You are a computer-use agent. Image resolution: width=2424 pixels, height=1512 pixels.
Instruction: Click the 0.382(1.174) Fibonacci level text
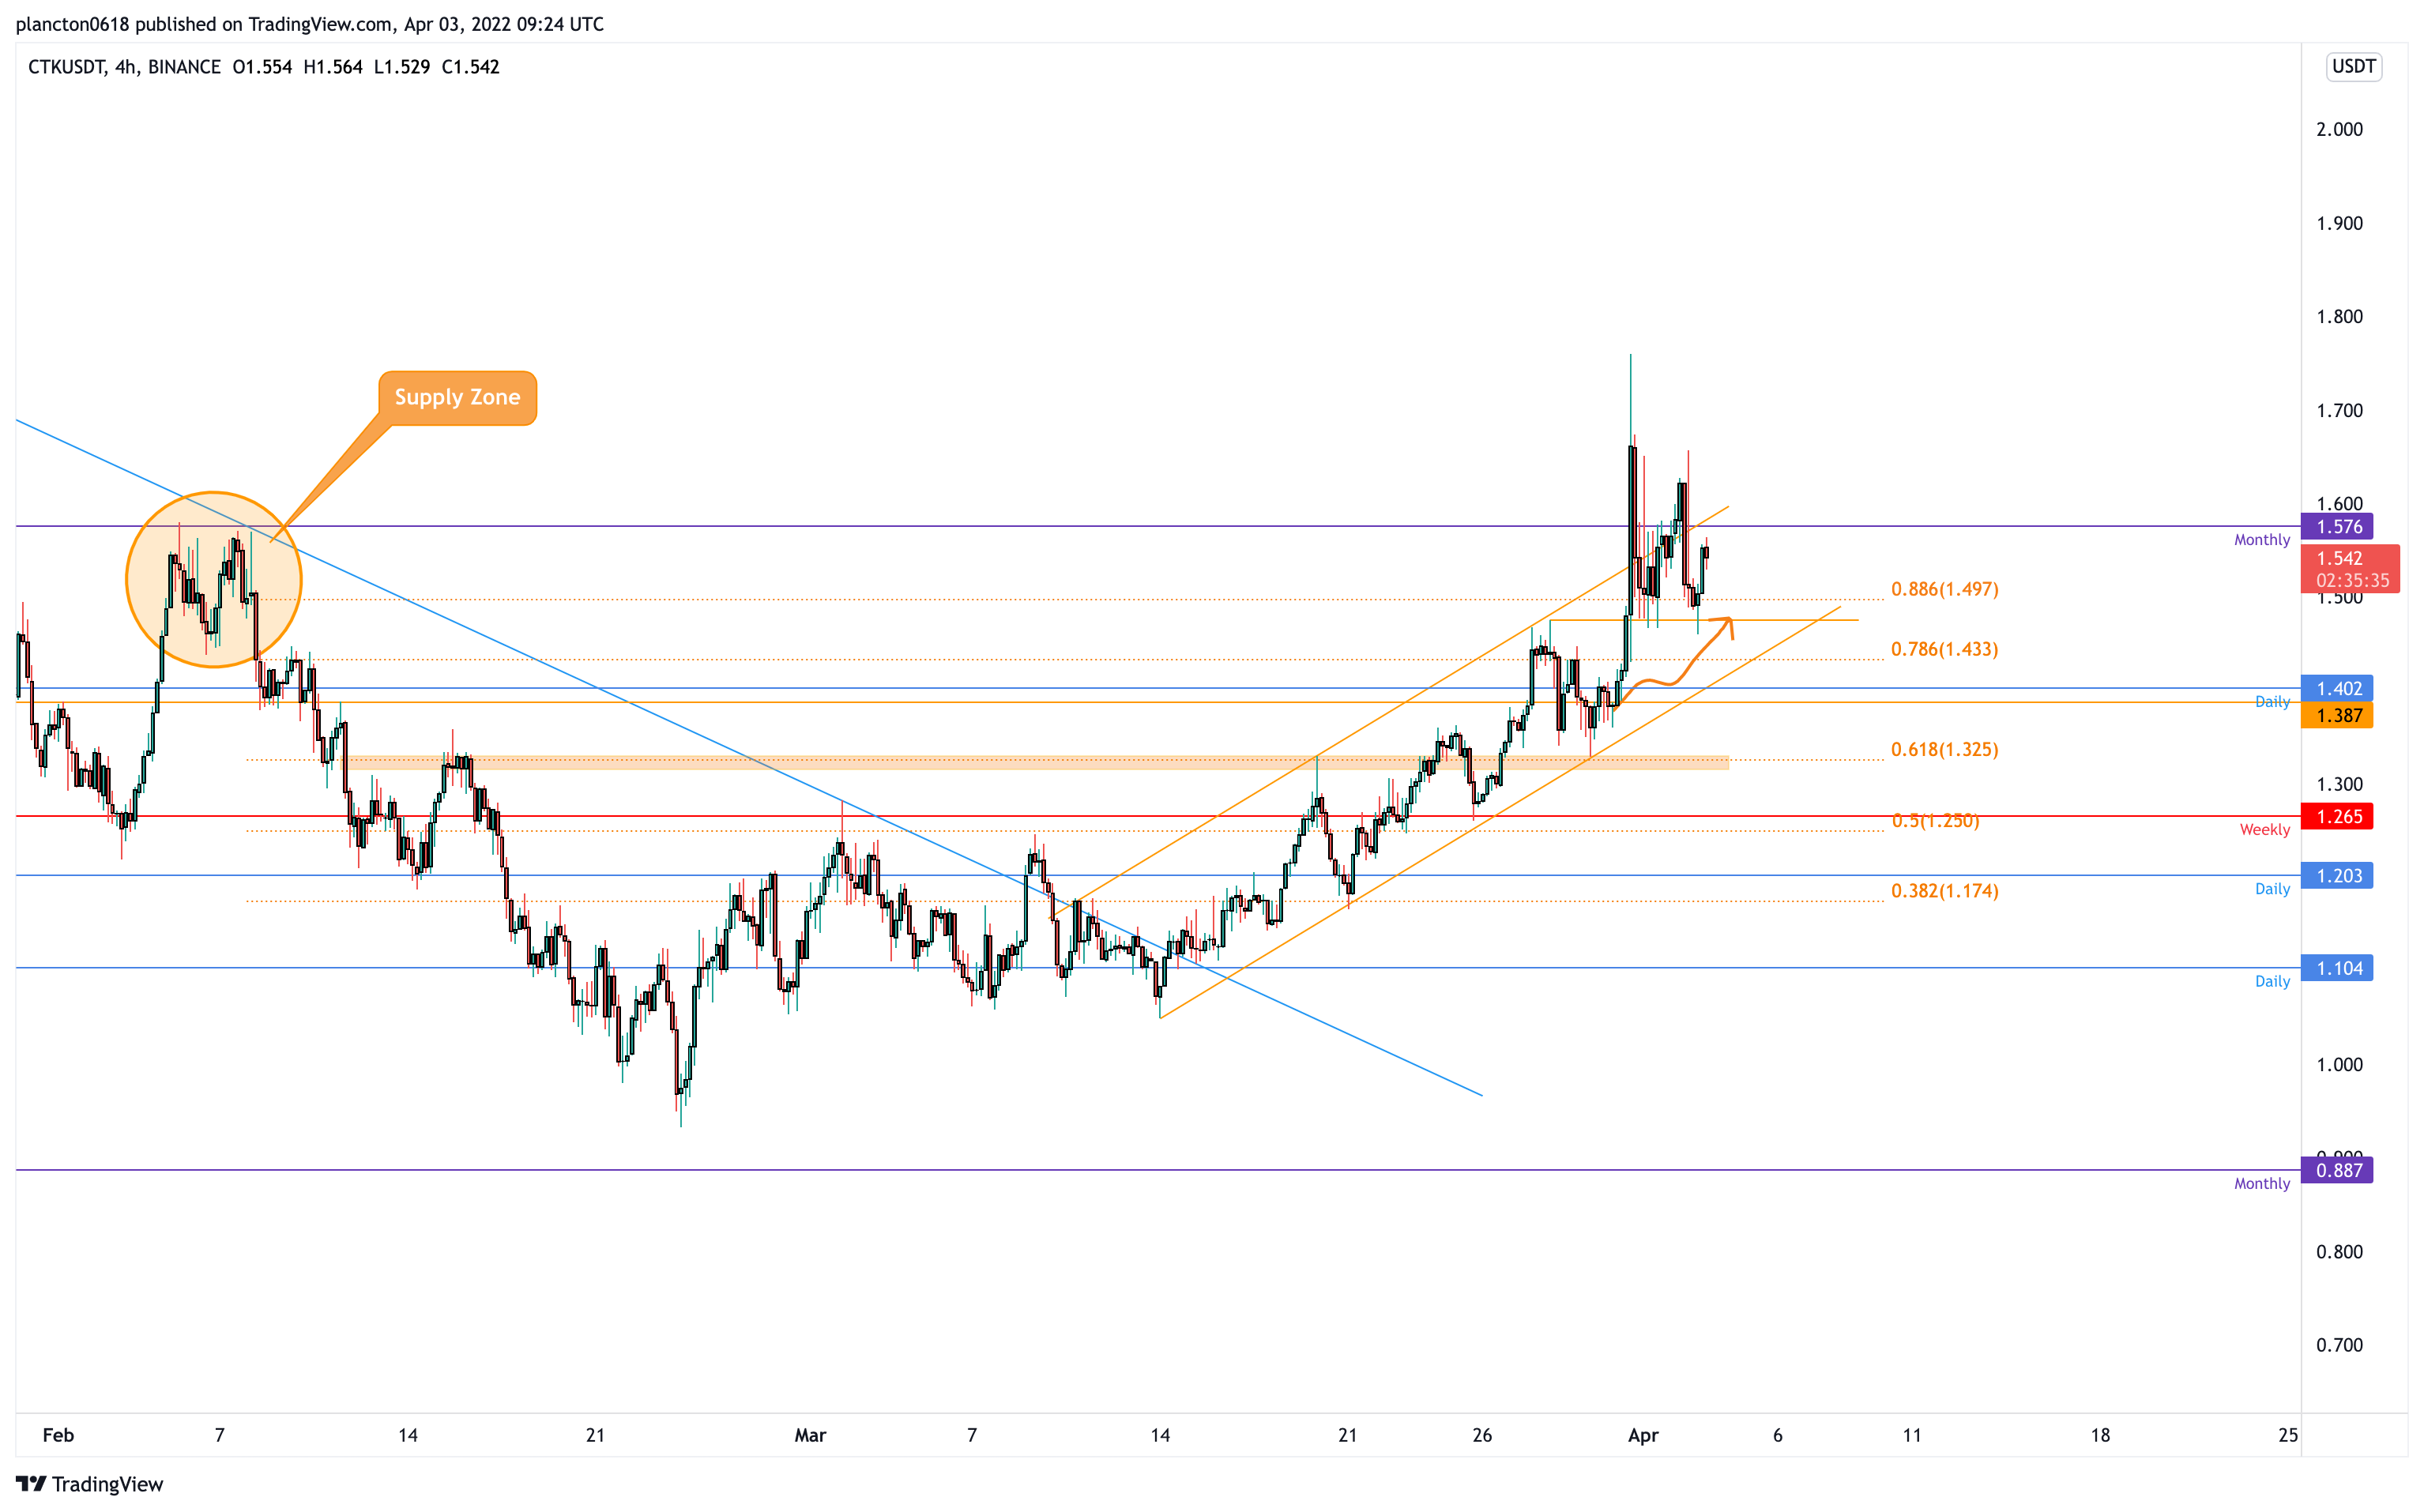click(1944, 890)
